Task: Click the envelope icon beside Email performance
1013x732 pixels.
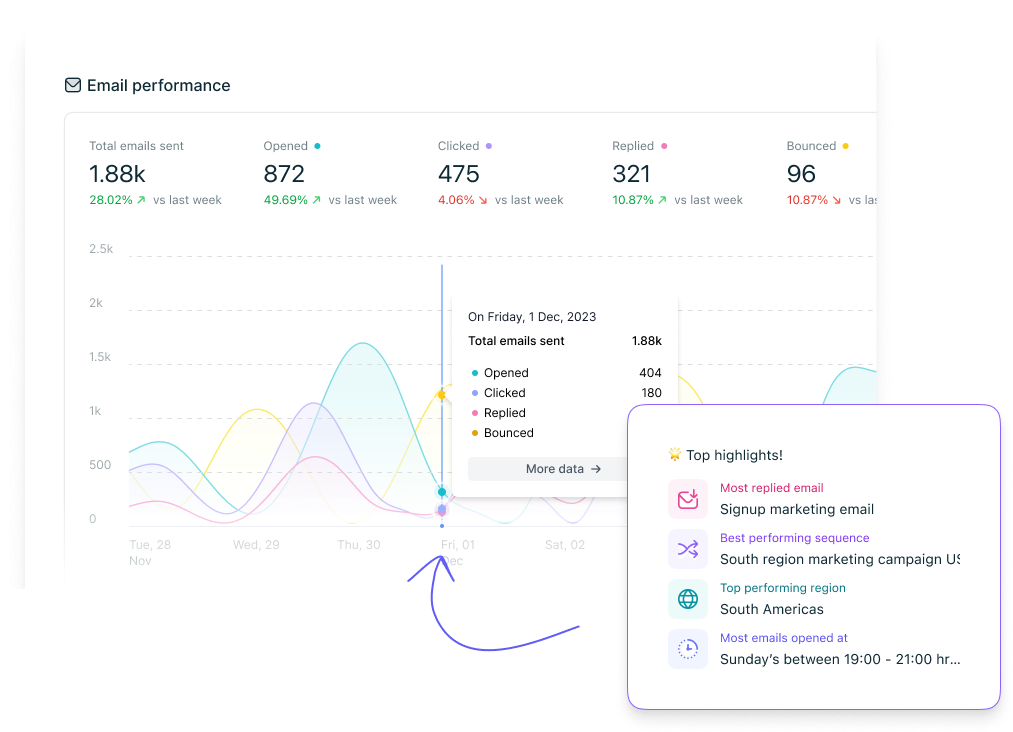Action: 73,86
